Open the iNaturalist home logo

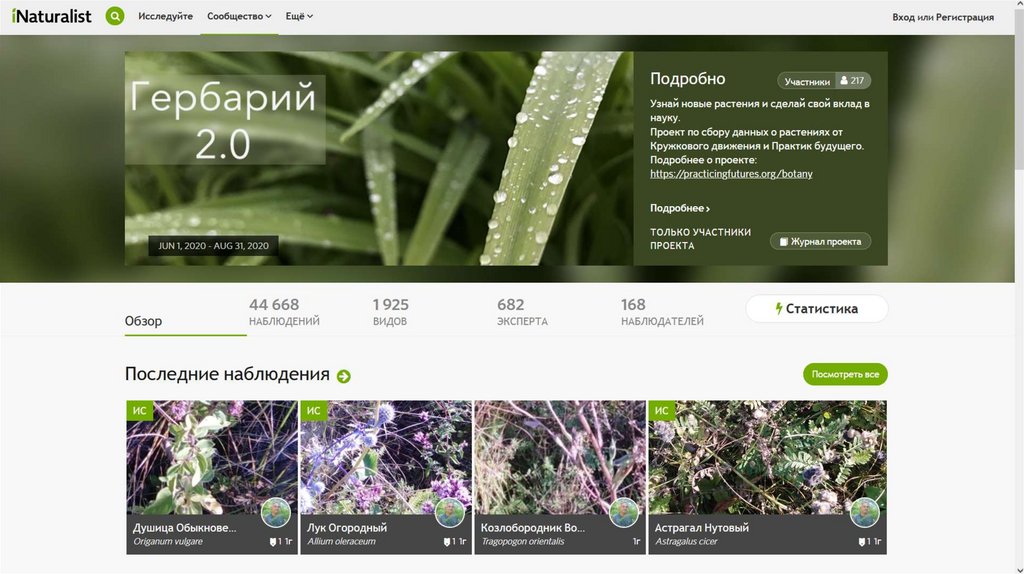[52, 16]
